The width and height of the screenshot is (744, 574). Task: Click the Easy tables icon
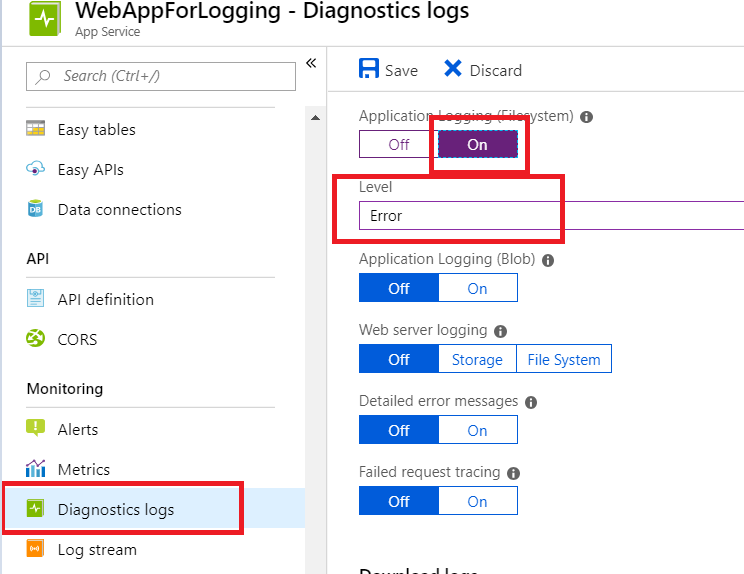[x=36, y=129]
